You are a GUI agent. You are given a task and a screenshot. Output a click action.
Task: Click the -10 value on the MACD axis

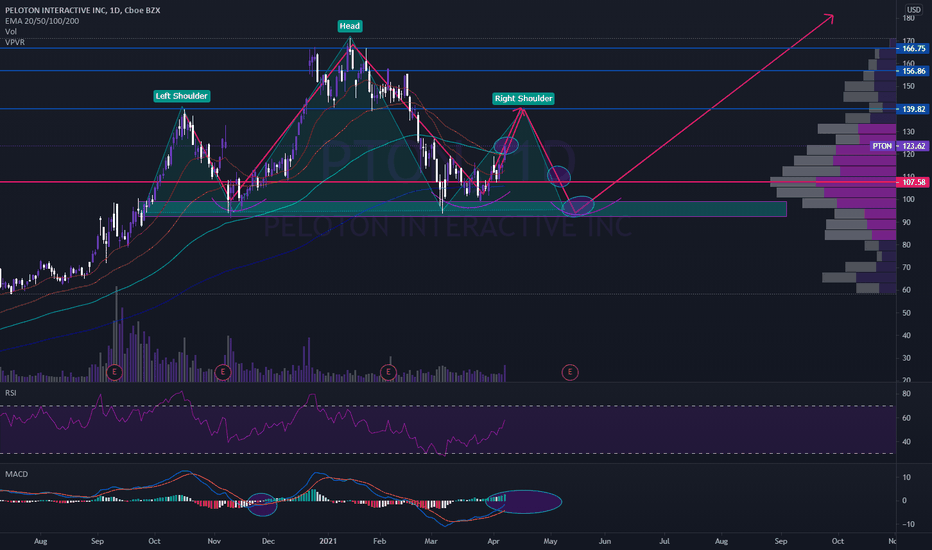click(x=907, y=524)
